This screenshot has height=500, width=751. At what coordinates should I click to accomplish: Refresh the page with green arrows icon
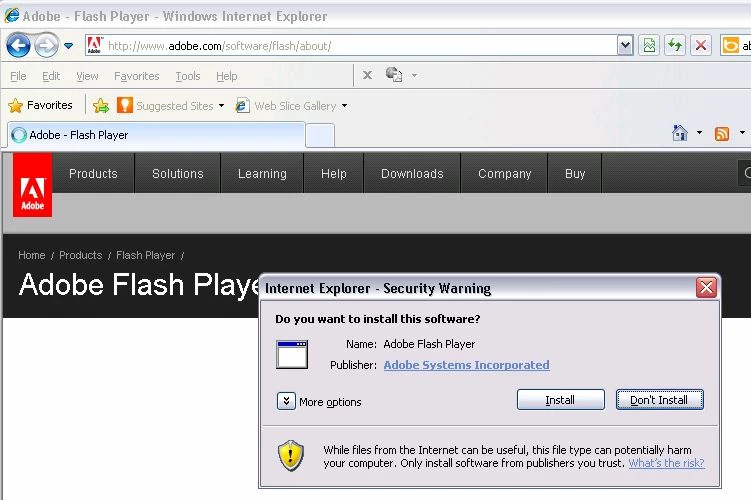click(x=675, y=45)
